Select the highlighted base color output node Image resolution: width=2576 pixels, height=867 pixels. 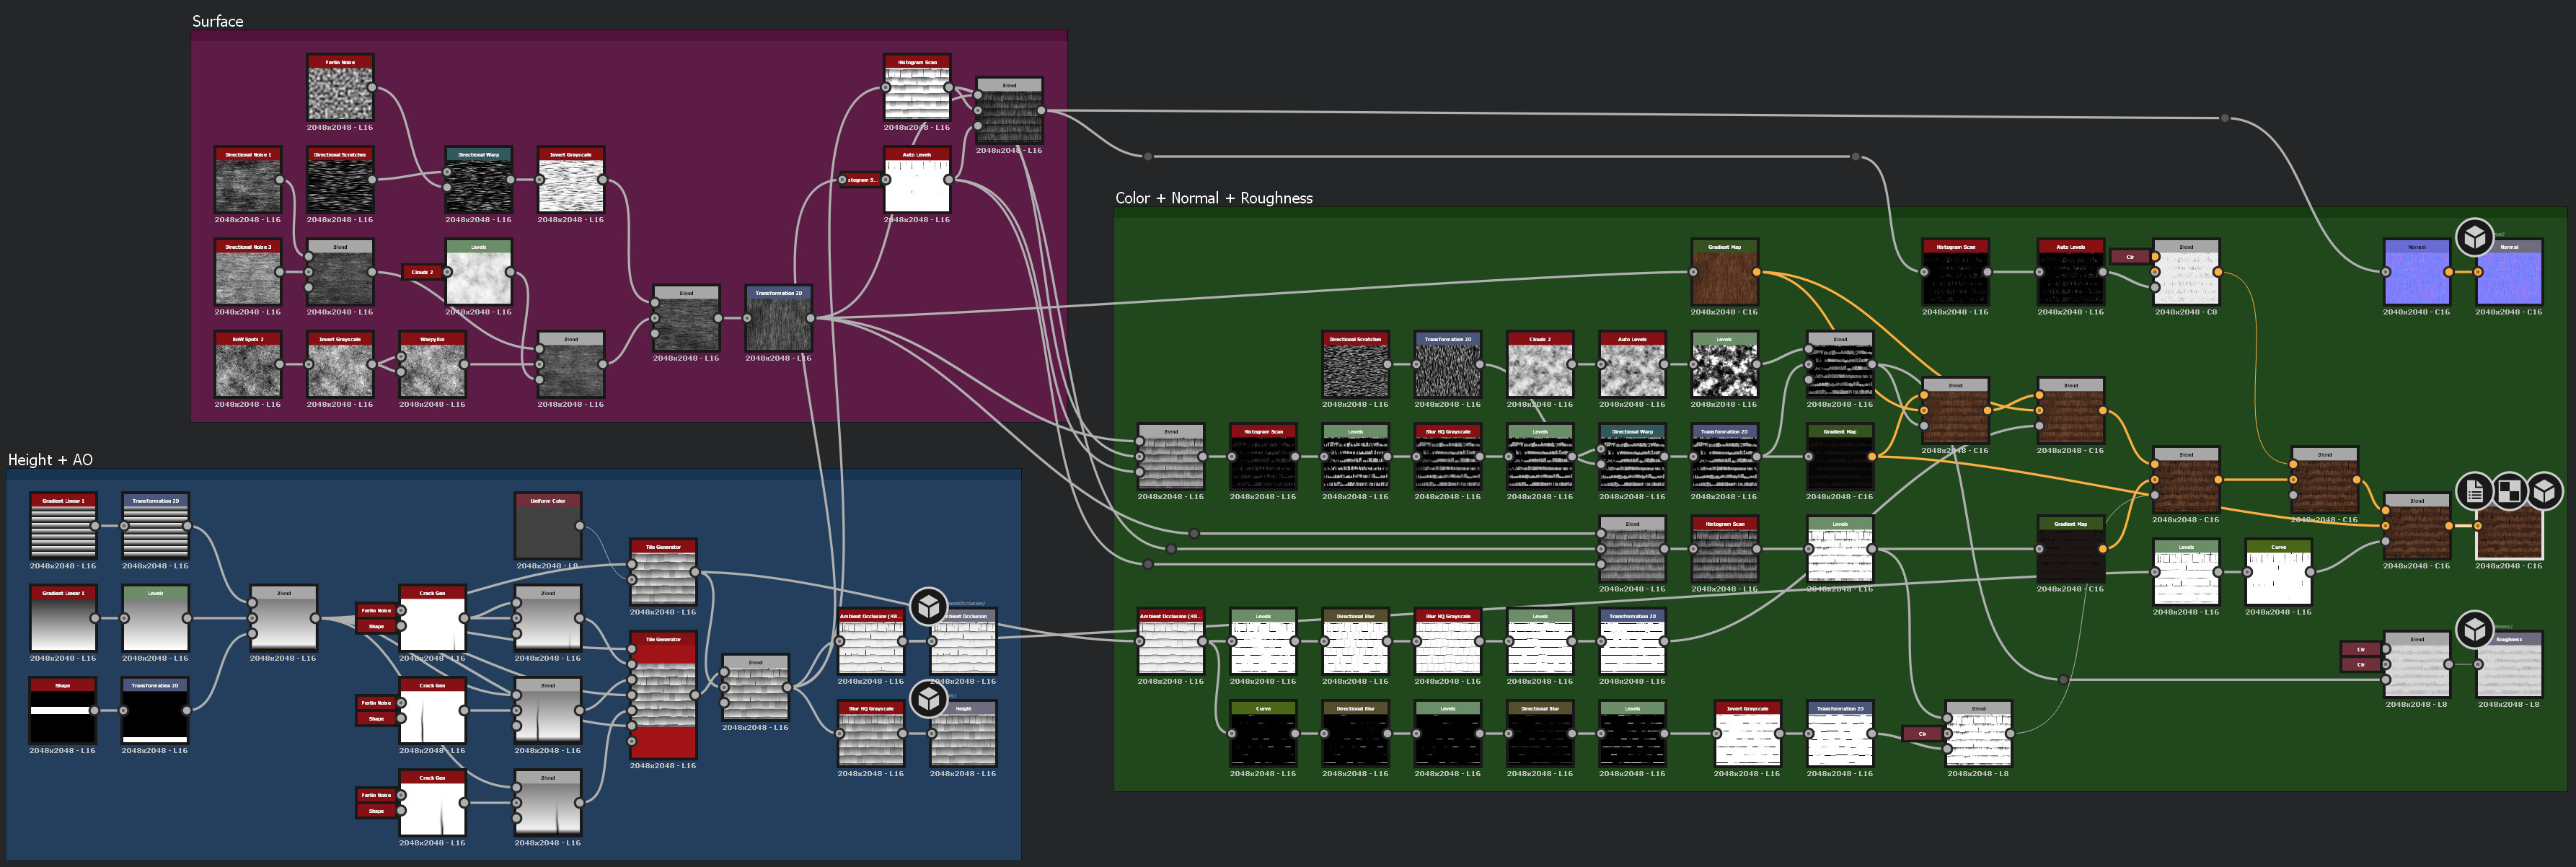2509,526
